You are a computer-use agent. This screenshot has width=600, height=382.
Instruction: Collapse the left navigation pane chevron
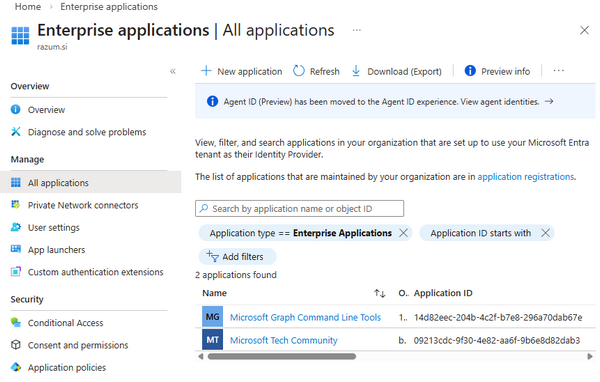173,71
